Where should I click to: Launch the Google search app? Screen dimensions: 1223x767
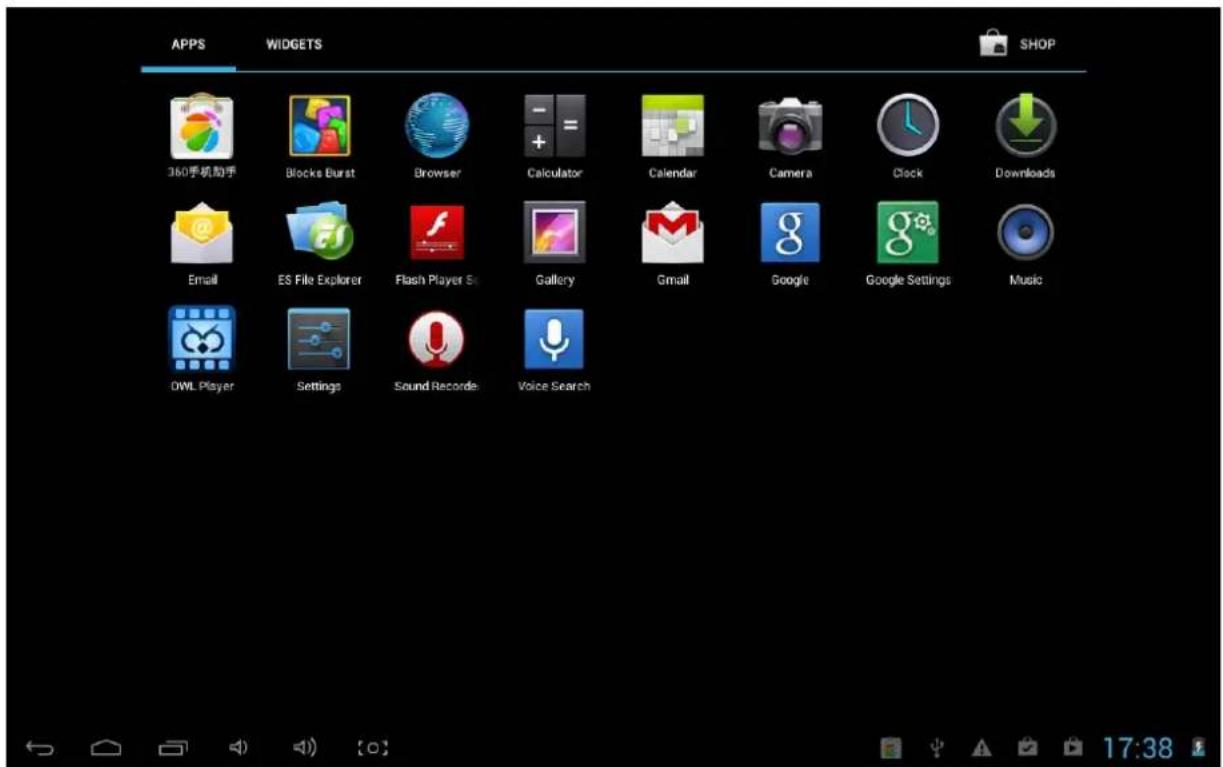790,244
